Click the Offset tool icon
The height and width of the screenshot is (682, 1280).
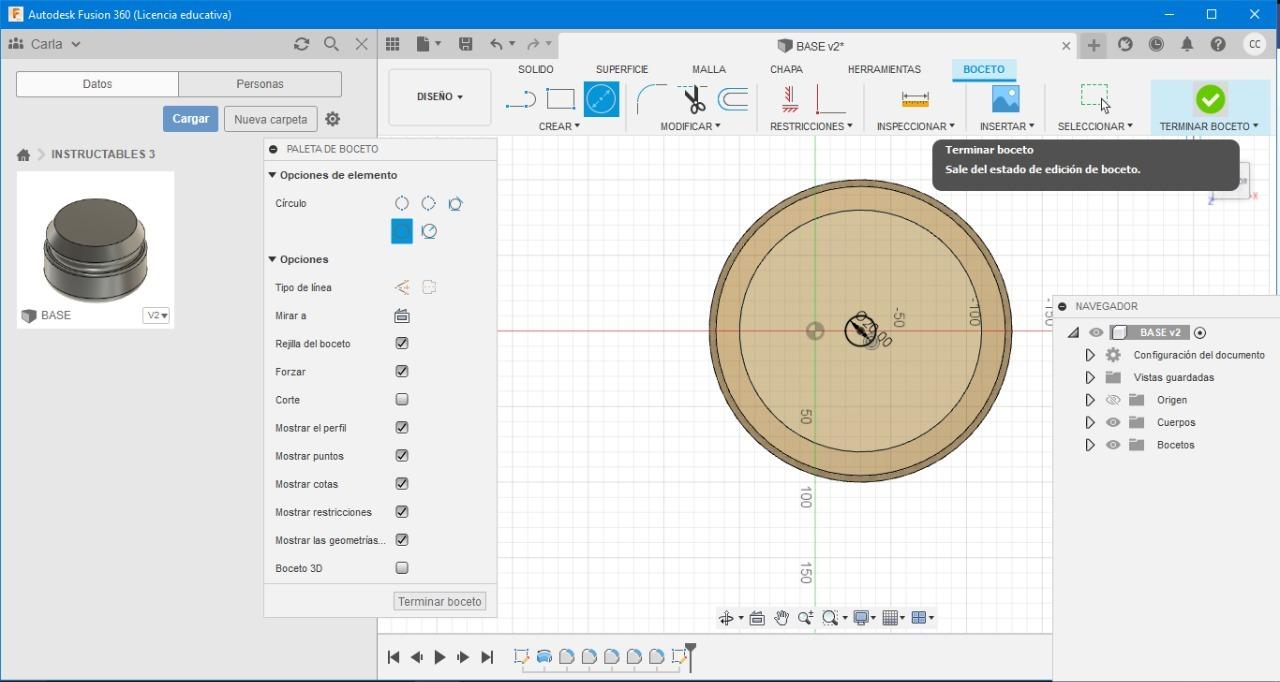[x=733, y=99]
